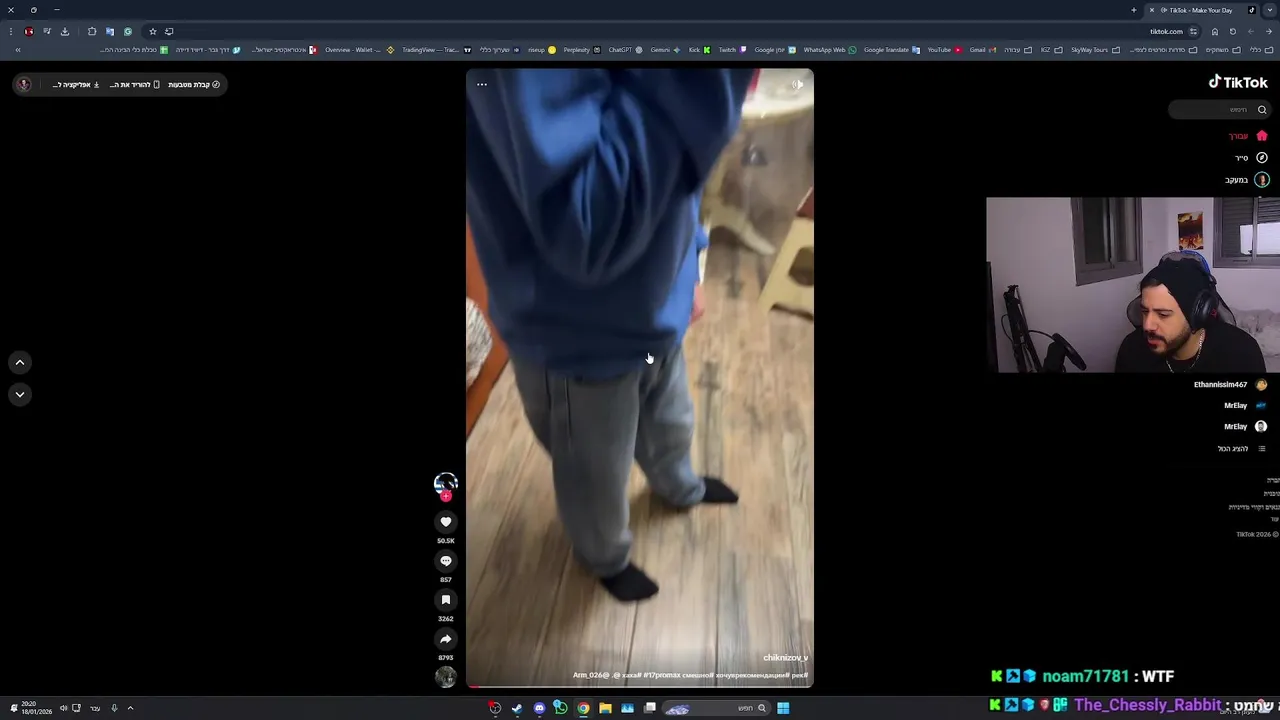Open the spinning sound disc thumbnail
This screenshot has width=1280, height=720.
tap(446, 677)
